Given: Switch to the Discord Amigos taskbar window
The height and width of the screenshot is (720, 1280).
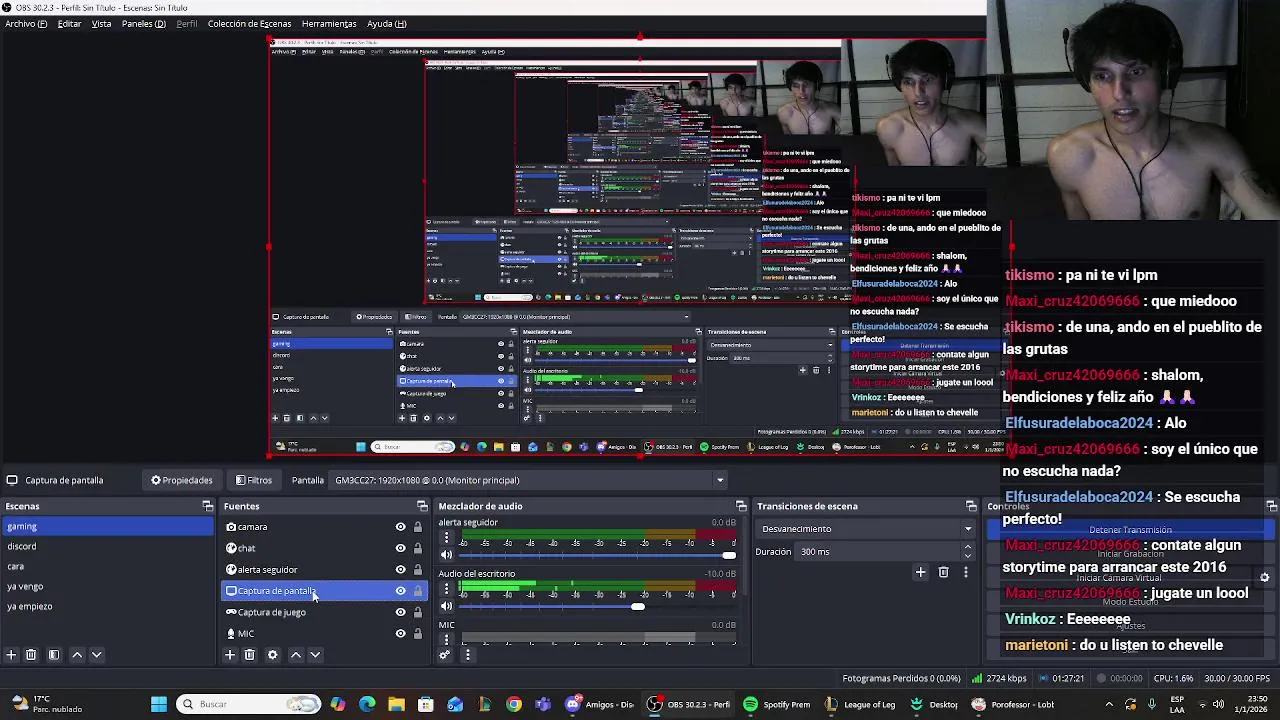Looking at the screenshot, I should tap(600, 704).
